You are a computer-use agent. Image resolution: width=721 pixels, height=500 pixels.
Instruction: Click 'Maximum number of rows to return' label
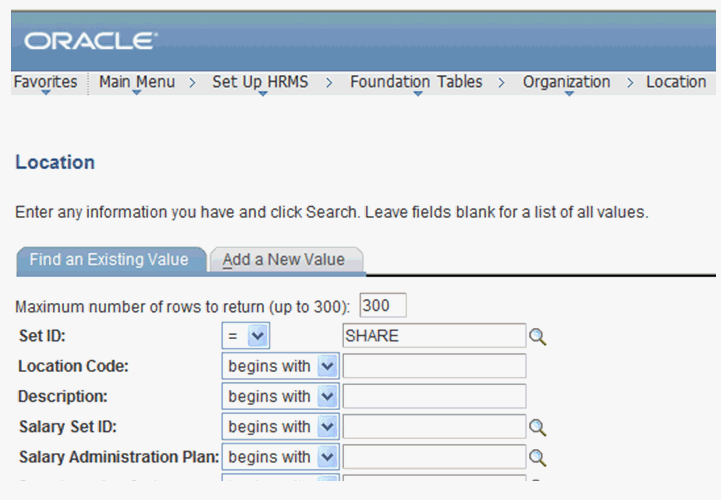pos(183,307)
